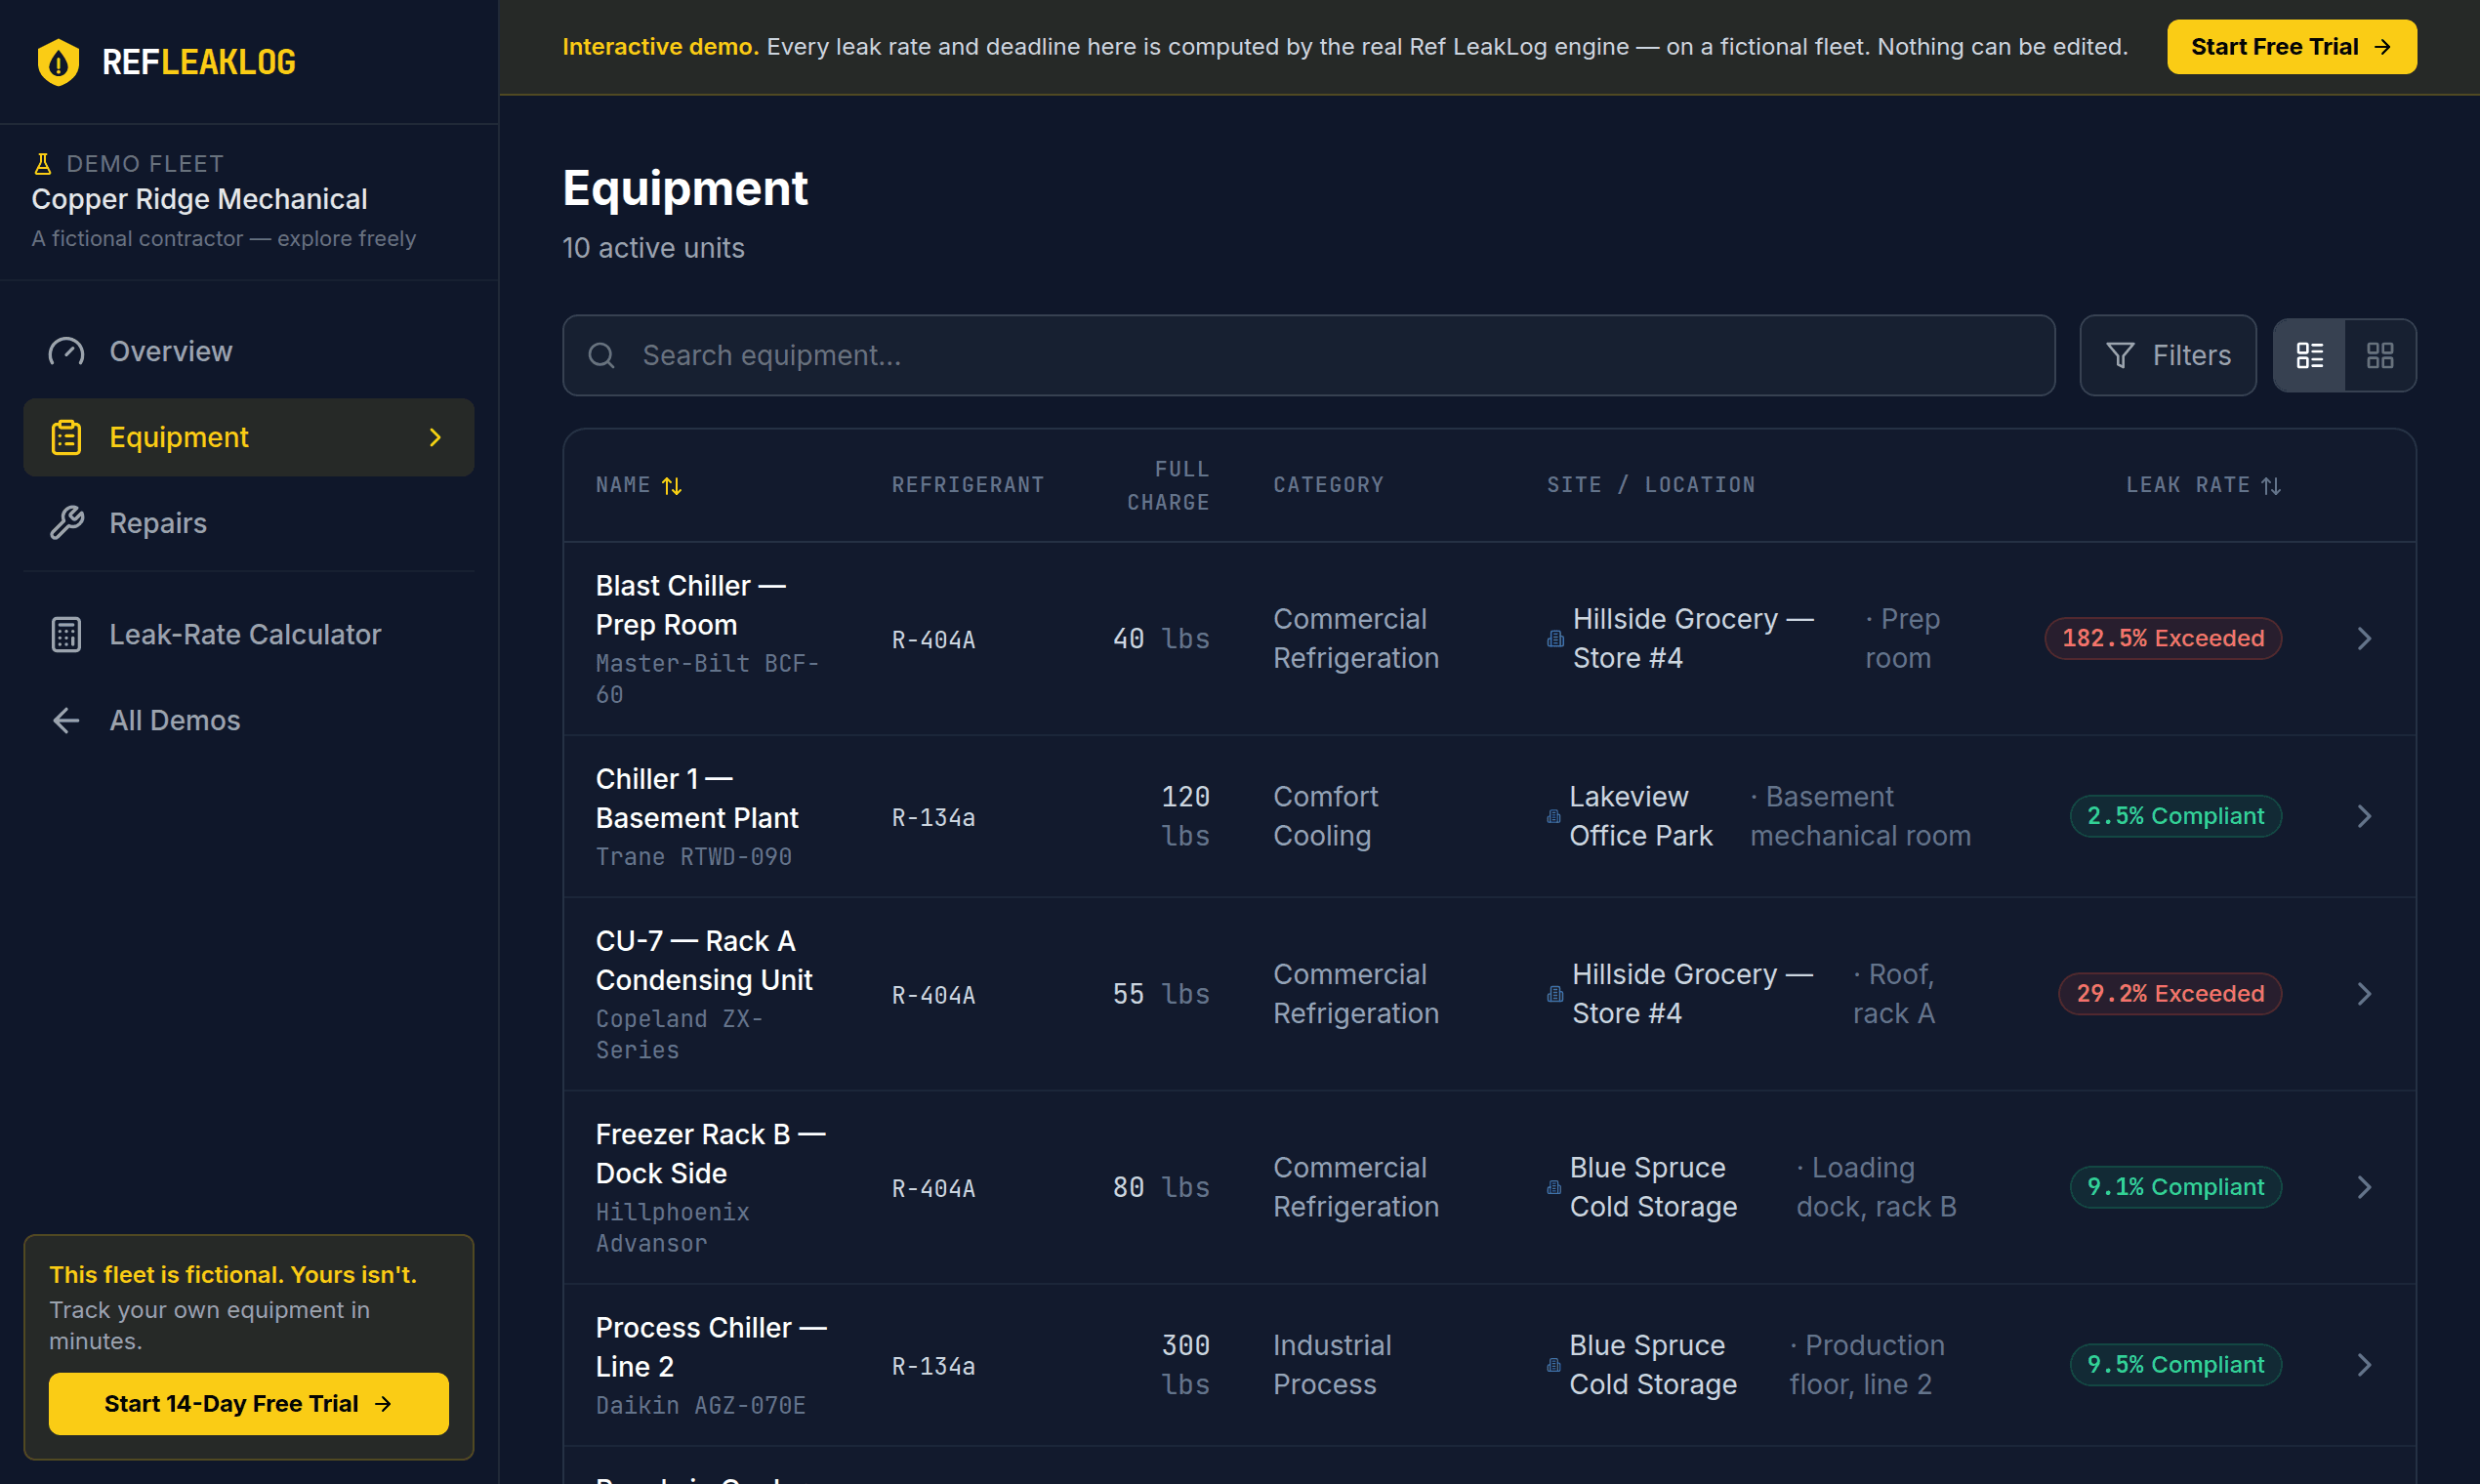Viewport: 2480px width, 1484px height.
Task: Click the Equipment clipboard icon
Action: [67, 438]
